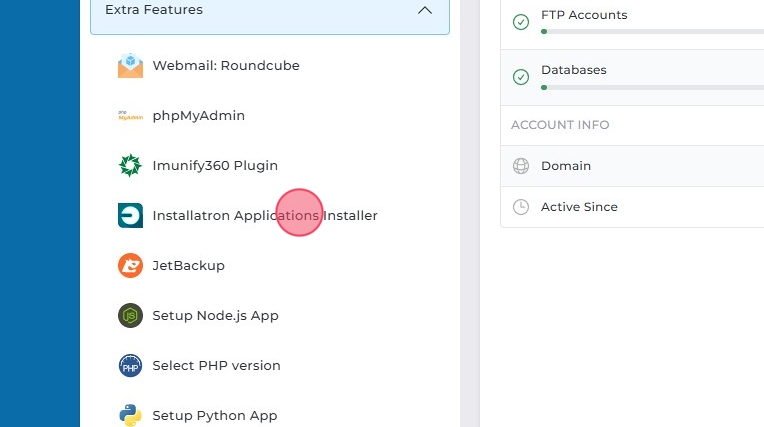Click the Databases usage progress bar
Screen dimensions: 764x427
(652, 88)
